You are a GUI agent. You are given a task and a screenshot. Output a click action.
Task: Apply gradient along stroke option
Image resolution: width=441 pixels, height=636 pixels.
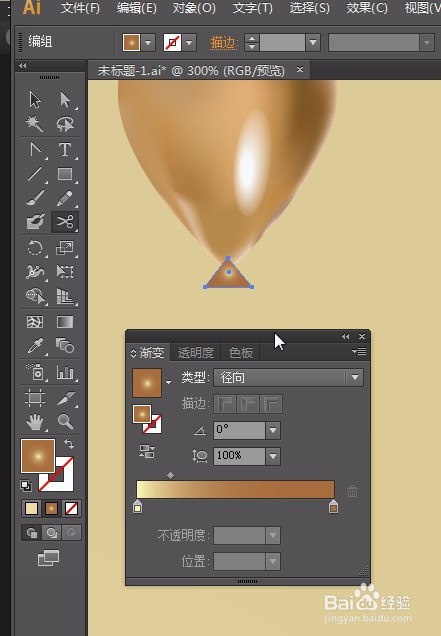tap(248, 404)
